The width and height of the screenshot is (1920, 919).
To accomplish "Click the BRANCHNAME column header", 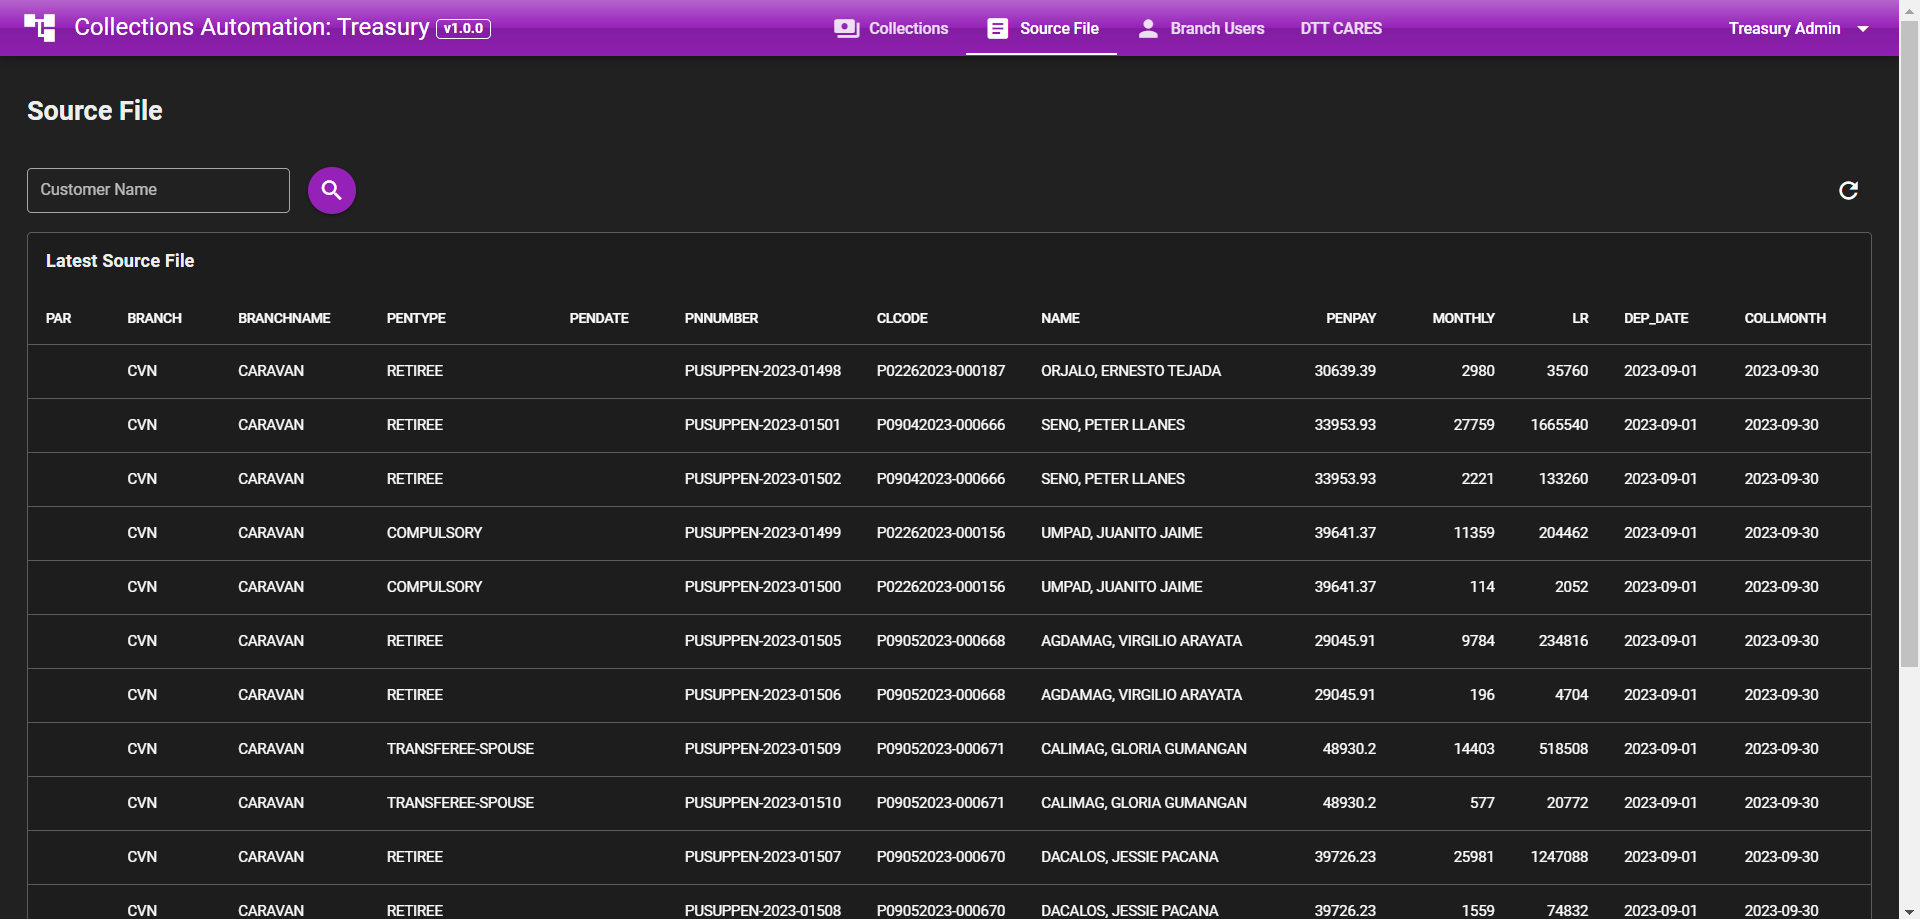I will [284, 318].
